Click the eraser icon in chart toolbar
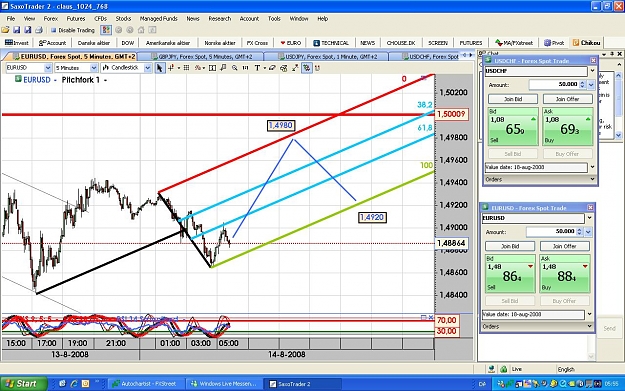 [272, 68]
